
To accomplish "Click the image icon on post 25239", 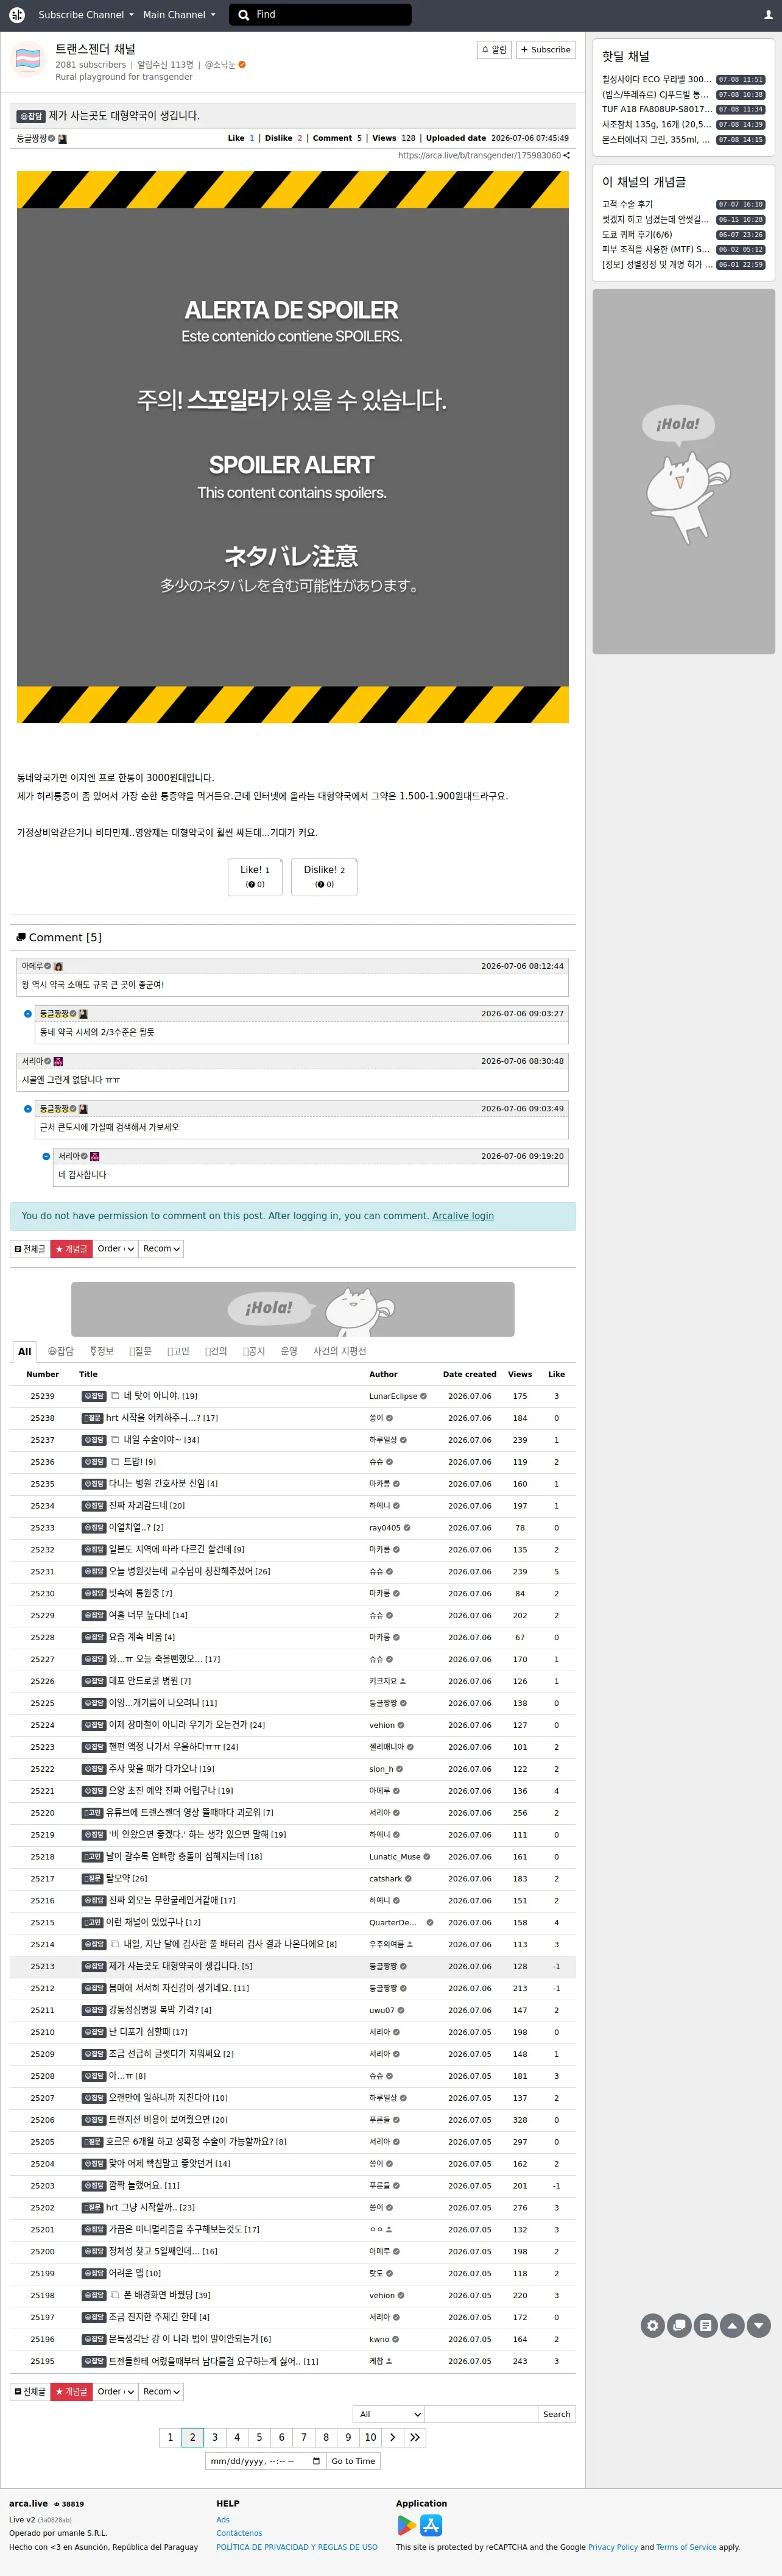I will (x=115, y=1396).
